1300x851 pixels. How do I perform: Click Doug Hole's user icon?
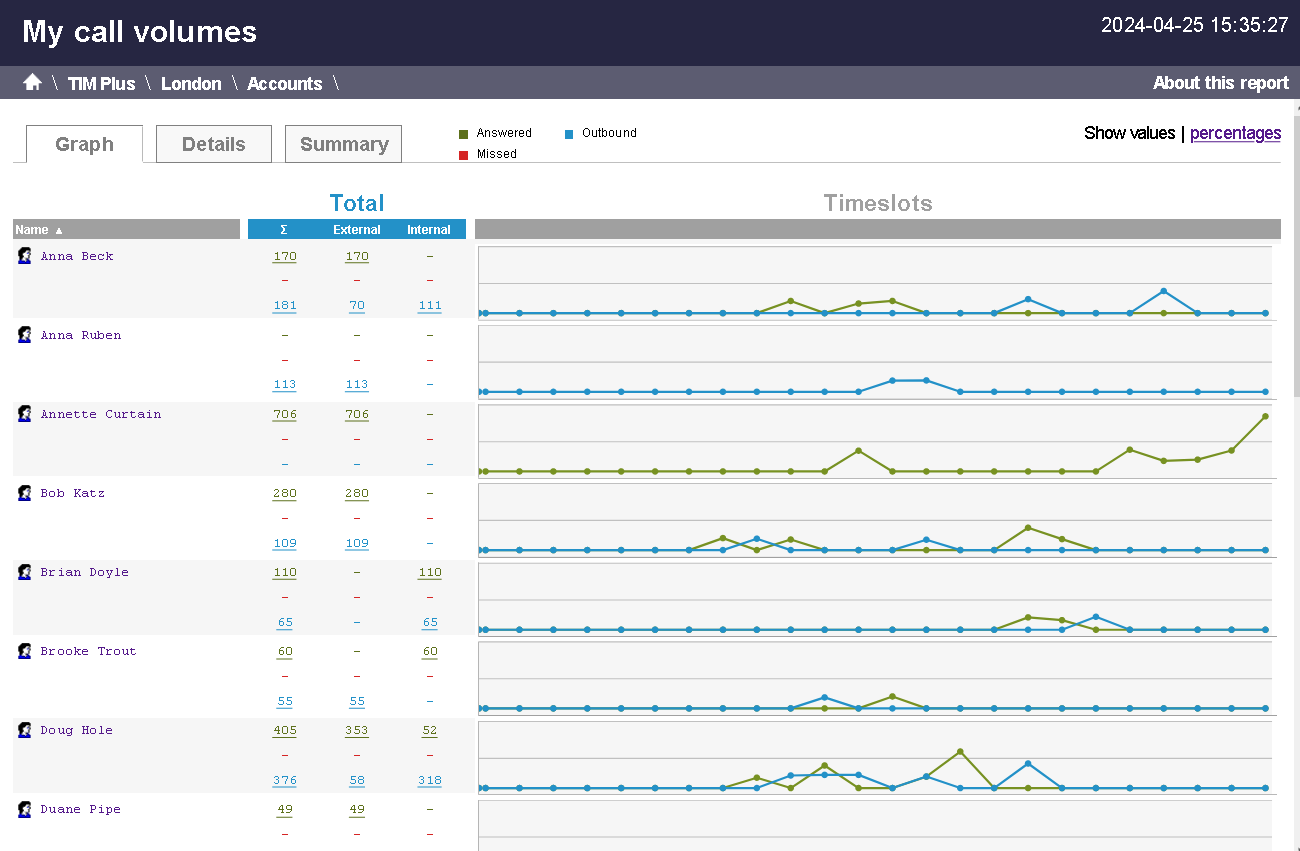25,730
